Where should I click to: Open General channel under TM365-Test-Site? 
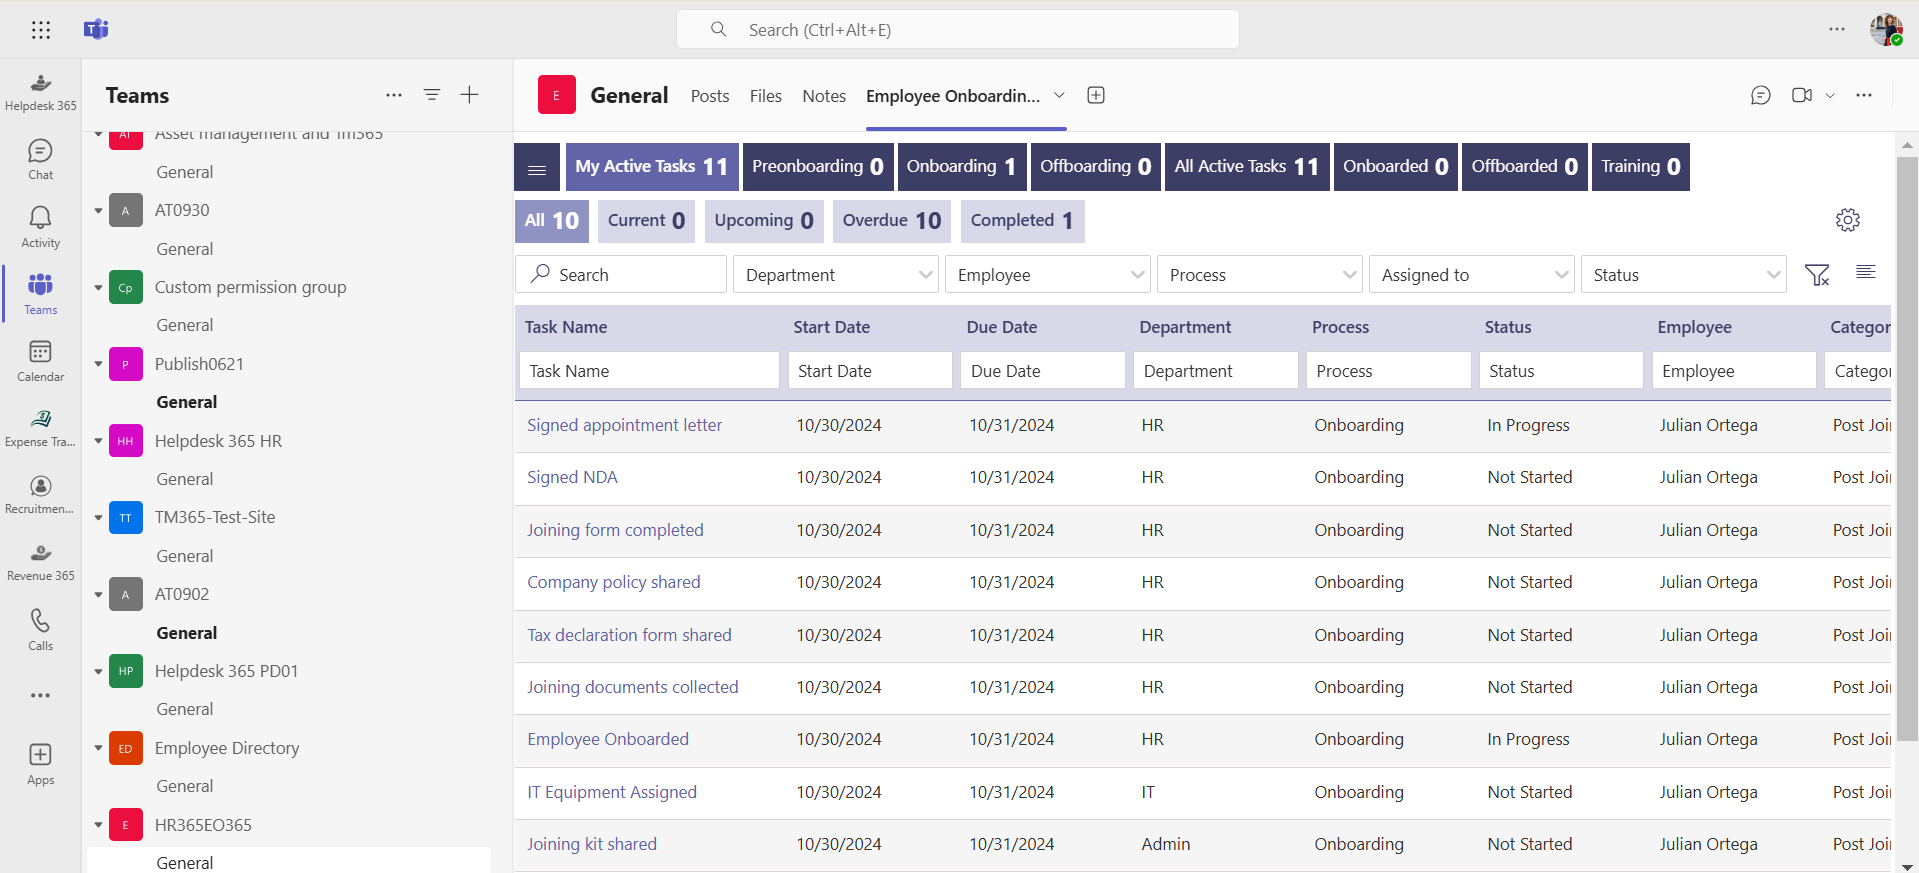(185, 556)
